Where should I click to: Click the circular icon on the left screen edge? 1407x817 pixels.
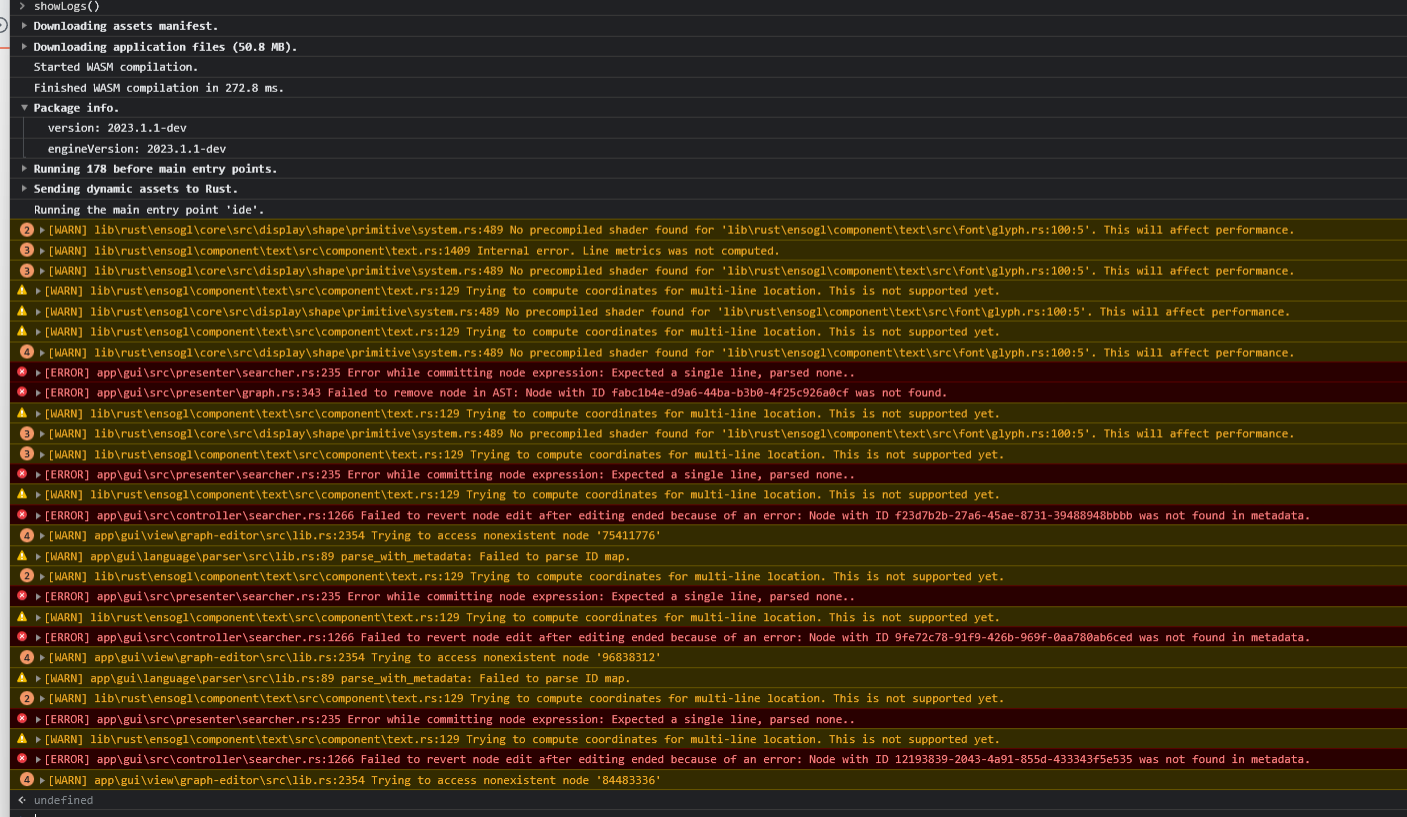point(4,26)
